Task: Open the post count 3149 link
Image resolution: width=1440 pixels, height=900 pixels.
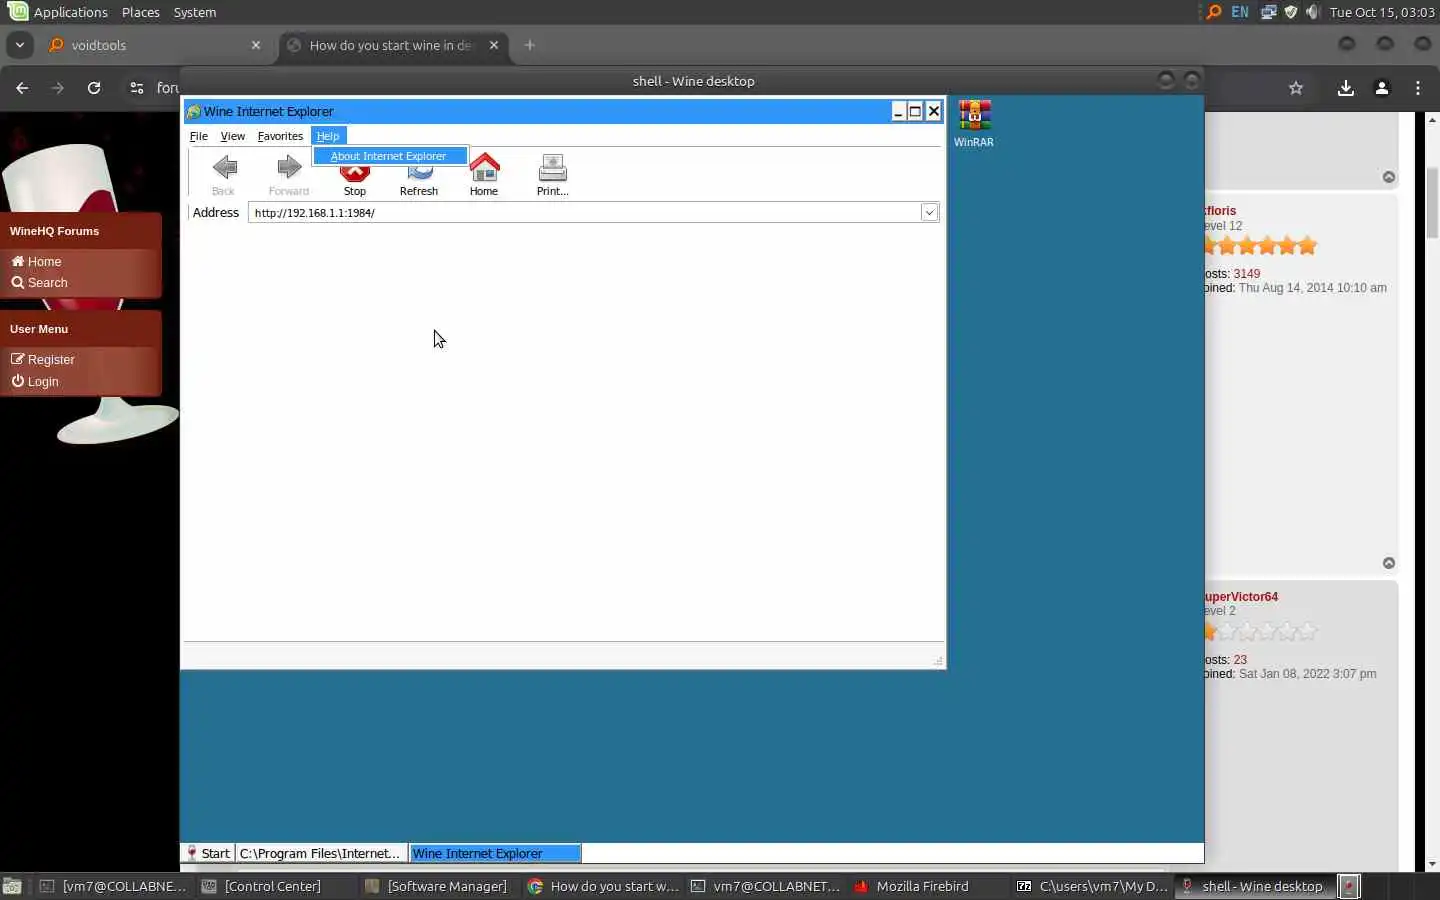Action: [1247, 273]
